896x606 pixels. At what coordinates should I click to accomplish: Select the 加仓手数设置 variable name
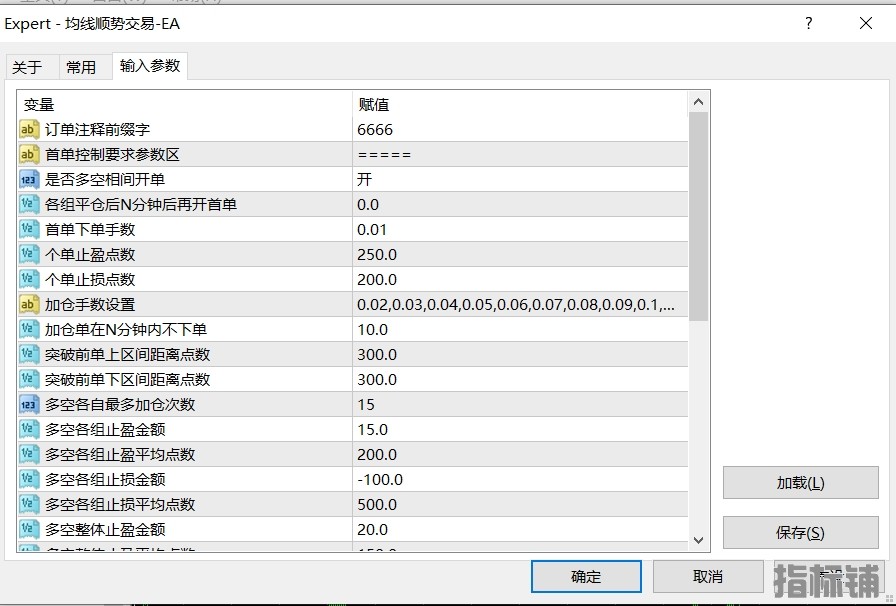tap(90, 305)
